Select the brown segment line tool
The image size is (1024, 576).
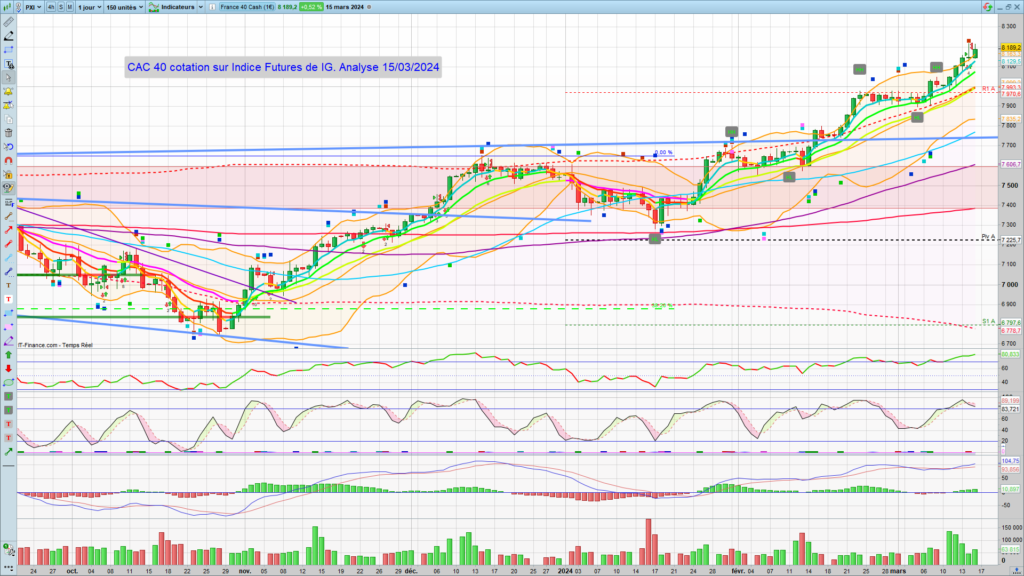8,216
